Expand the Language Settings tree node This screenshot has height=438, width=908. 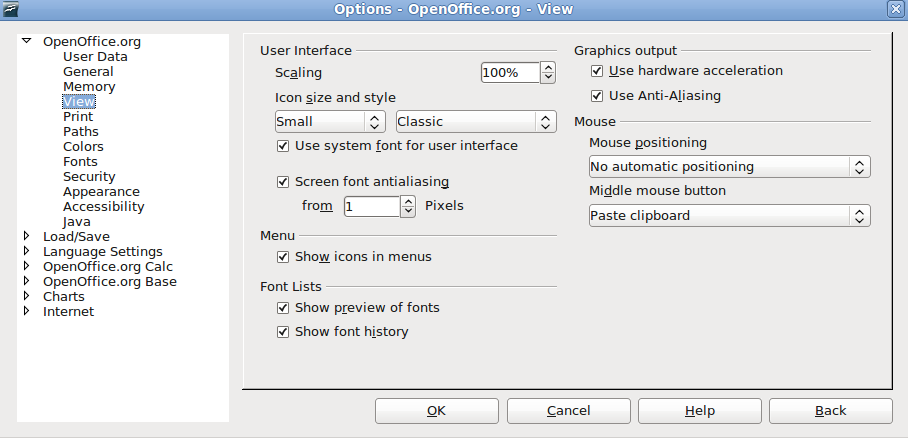[26, 251]
